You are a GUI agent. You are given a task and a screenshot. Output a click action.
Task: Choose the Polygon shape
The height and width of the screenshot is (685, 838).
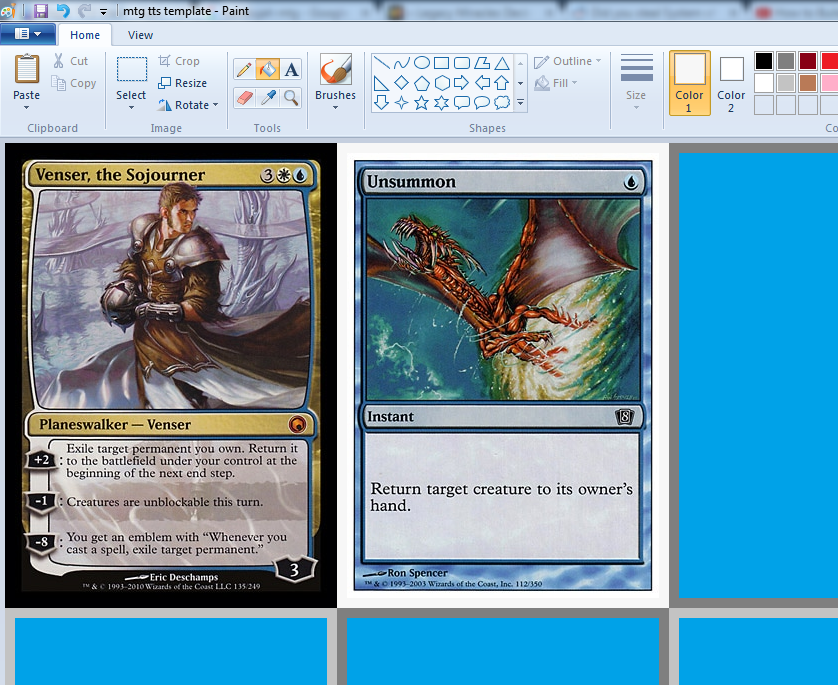click(x=482, y=63)
